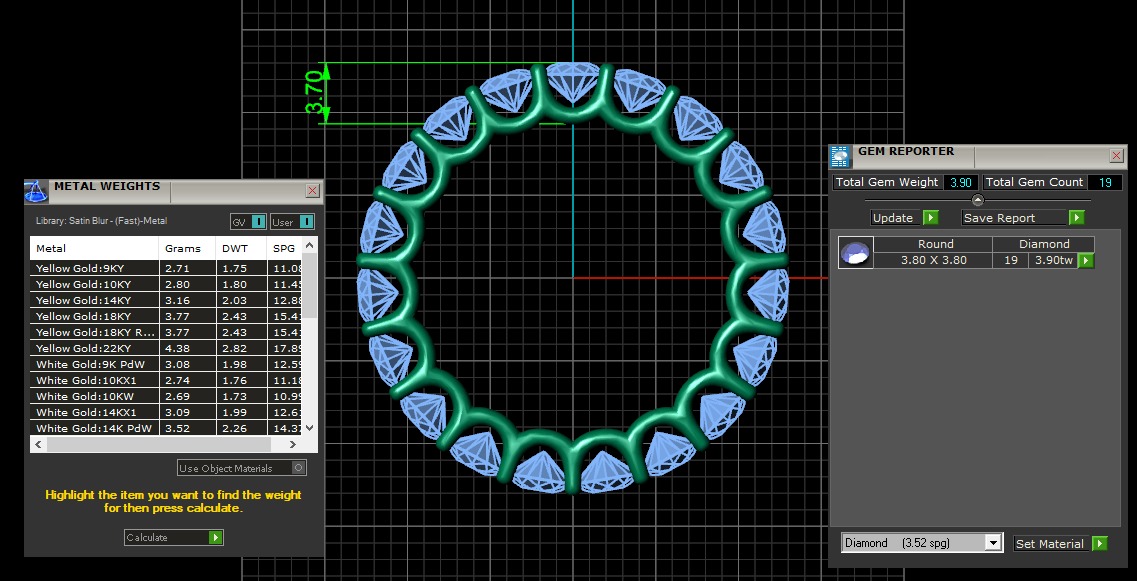The height and width of the screenshot is (581, 1137).
Task: Click the 3.70 dimension label in viewport
Action: point(313,92)
